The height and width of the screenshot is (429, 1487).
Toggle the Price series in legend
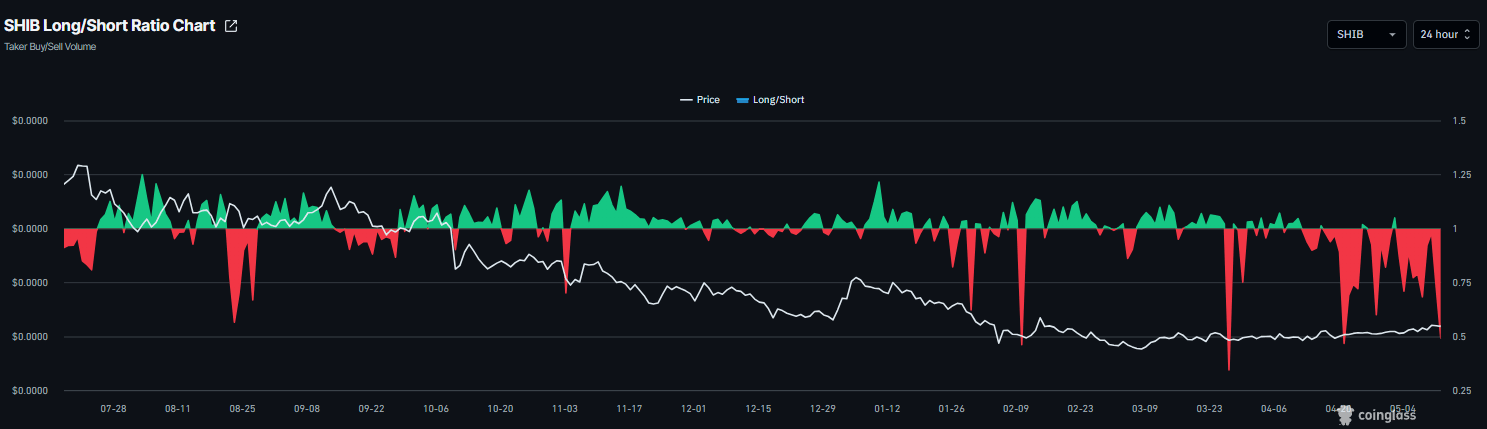pyautogui.click(x=700, y=100)
